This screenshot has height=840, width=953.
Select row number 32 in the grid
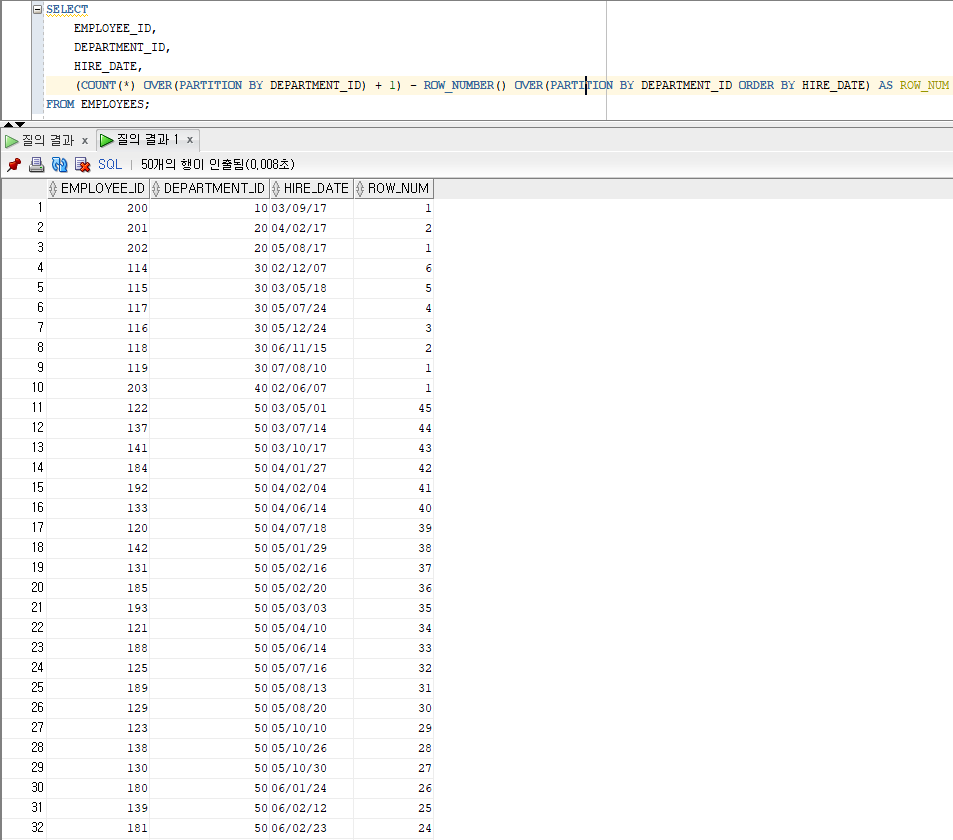click(24, 828)
